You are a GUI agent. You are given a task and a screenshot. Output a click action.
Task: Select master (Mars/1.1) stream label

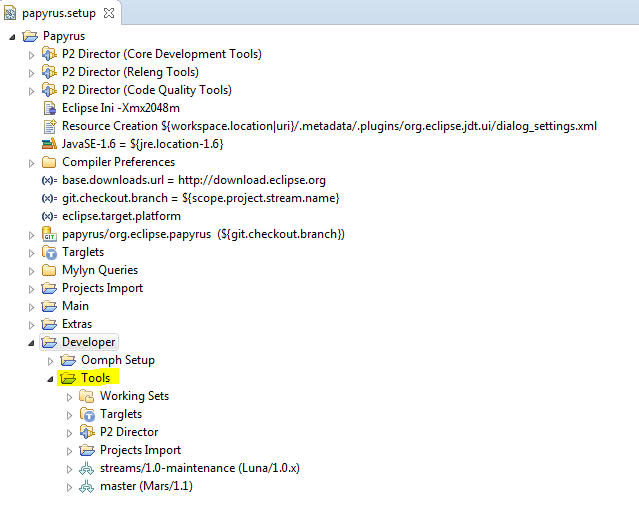tap(146, 486)
